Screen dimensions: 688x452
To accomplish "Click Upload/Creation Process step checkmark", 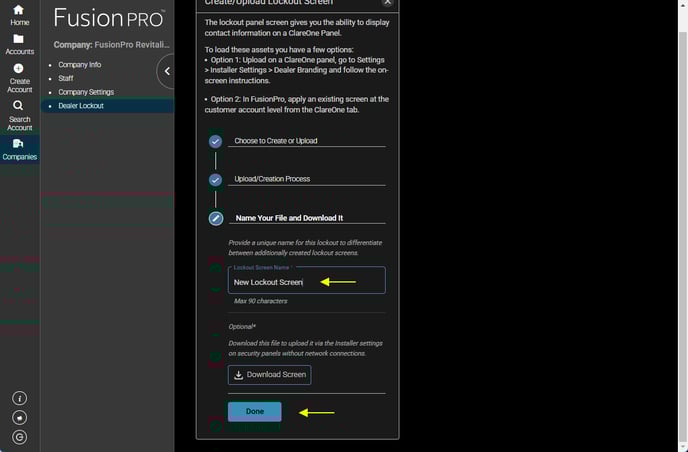I will pos(215,180).
